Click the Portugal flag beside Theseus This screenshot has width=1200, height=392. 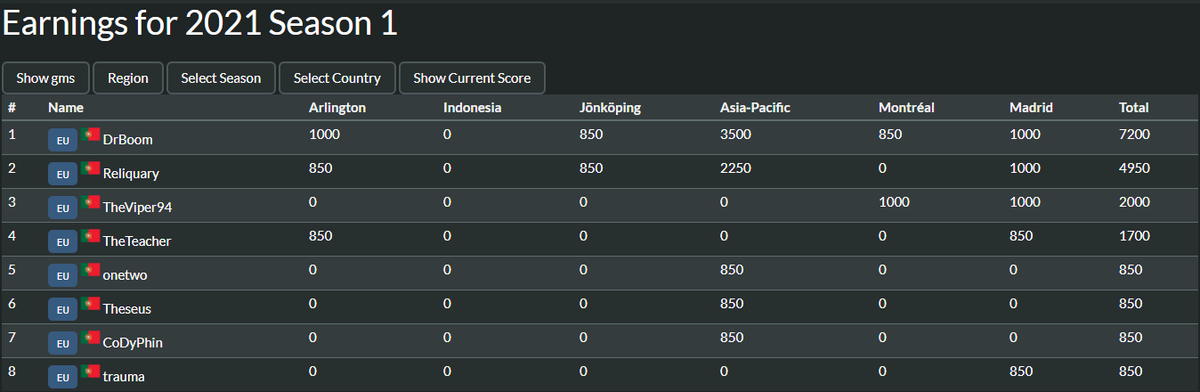pyautogui.click(x=91, y=303)
